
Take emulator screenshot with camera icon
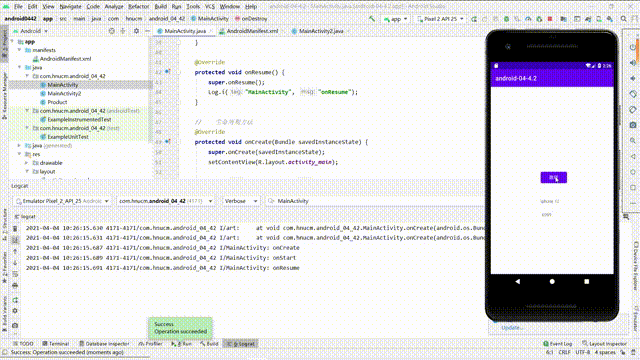click(x=633, y=125)
